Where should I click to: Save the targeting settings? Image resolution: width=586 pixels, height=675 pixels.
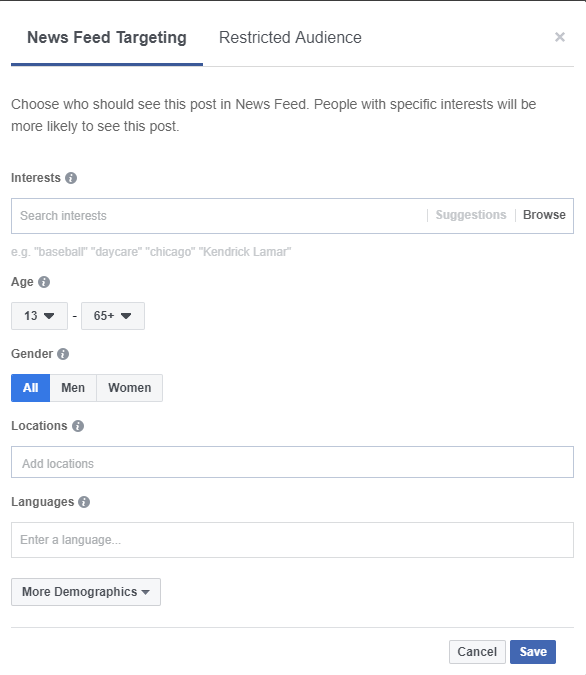533,652
